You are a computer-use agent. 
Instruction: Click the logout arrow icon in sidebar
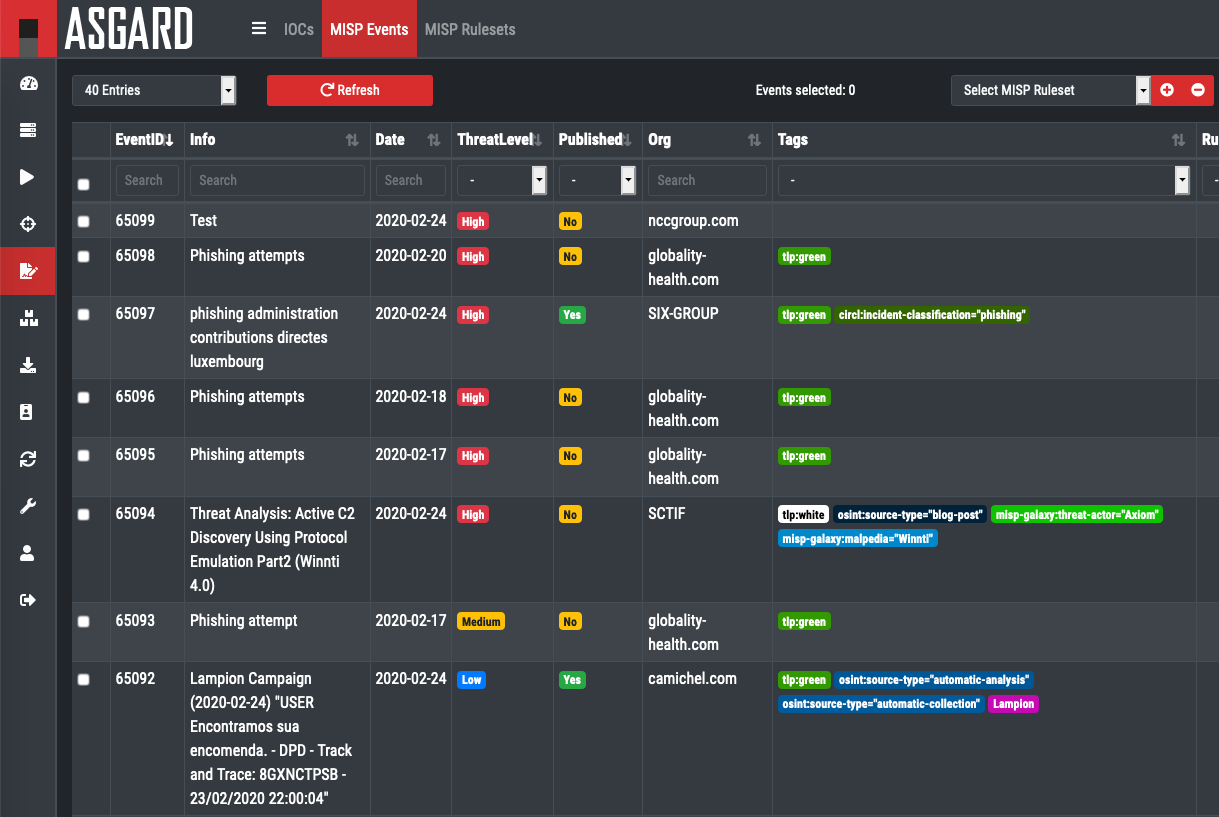point(28,600)
